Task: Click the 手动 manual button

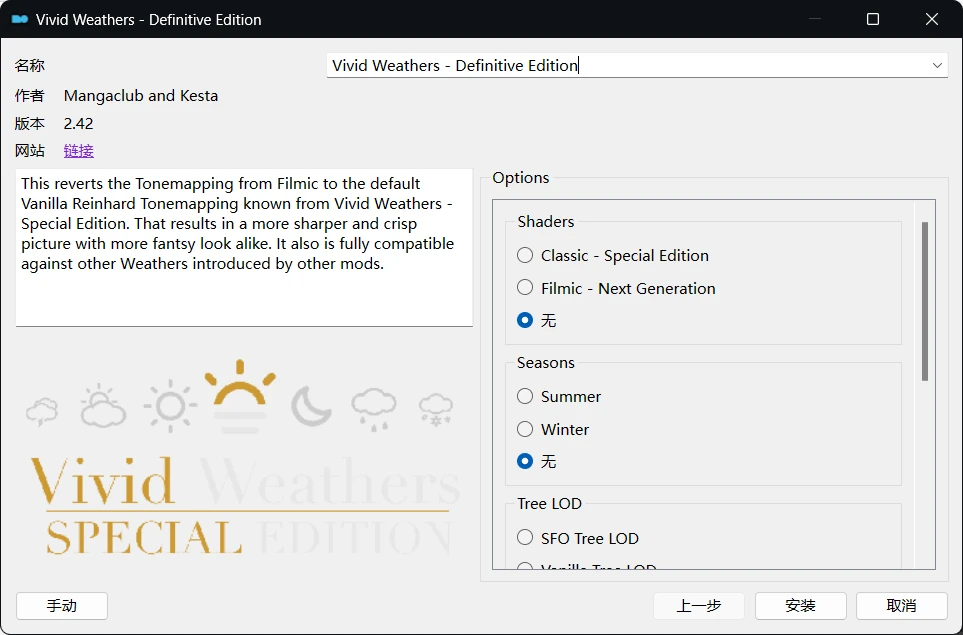Action: click(62, 606)
